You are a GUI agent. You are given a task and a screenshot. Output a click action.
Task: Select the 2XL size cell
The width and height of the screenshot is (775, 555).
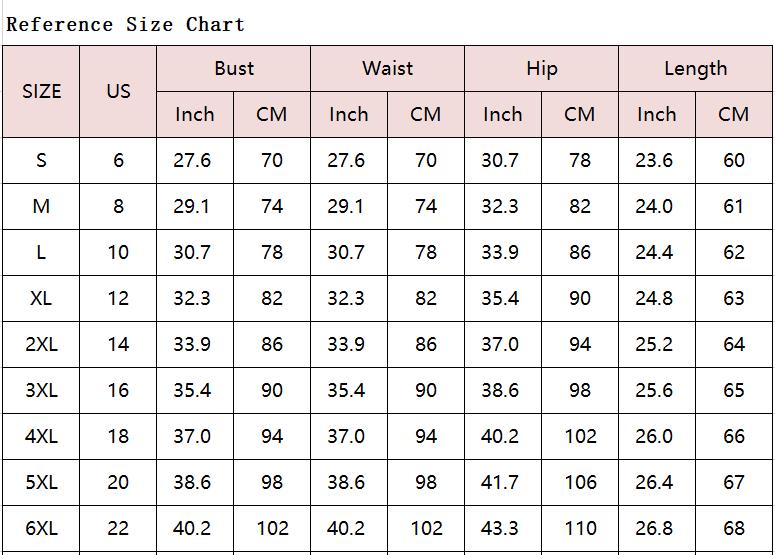[41, 344]
